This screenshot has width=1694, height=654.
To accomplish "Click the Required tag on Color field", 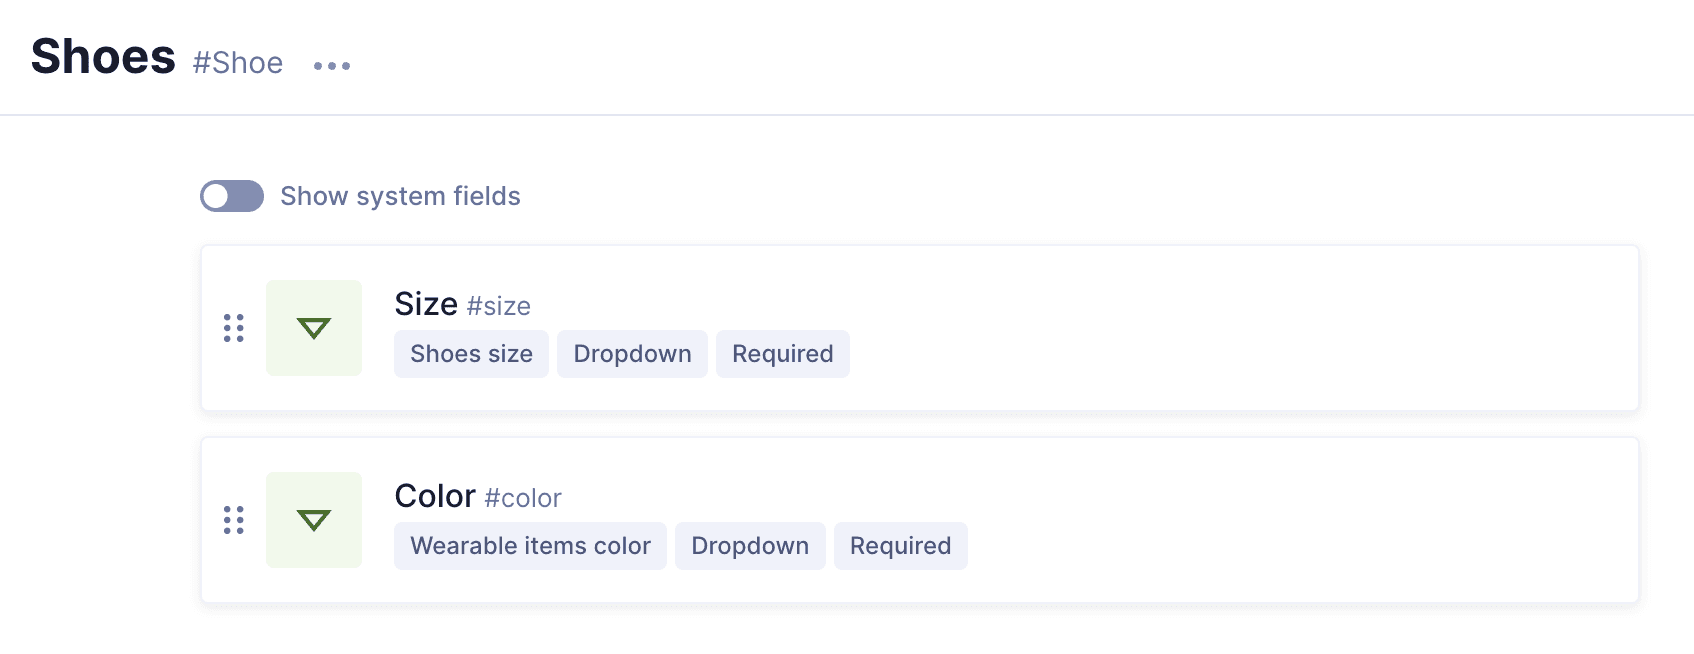I will click(900, 546).
